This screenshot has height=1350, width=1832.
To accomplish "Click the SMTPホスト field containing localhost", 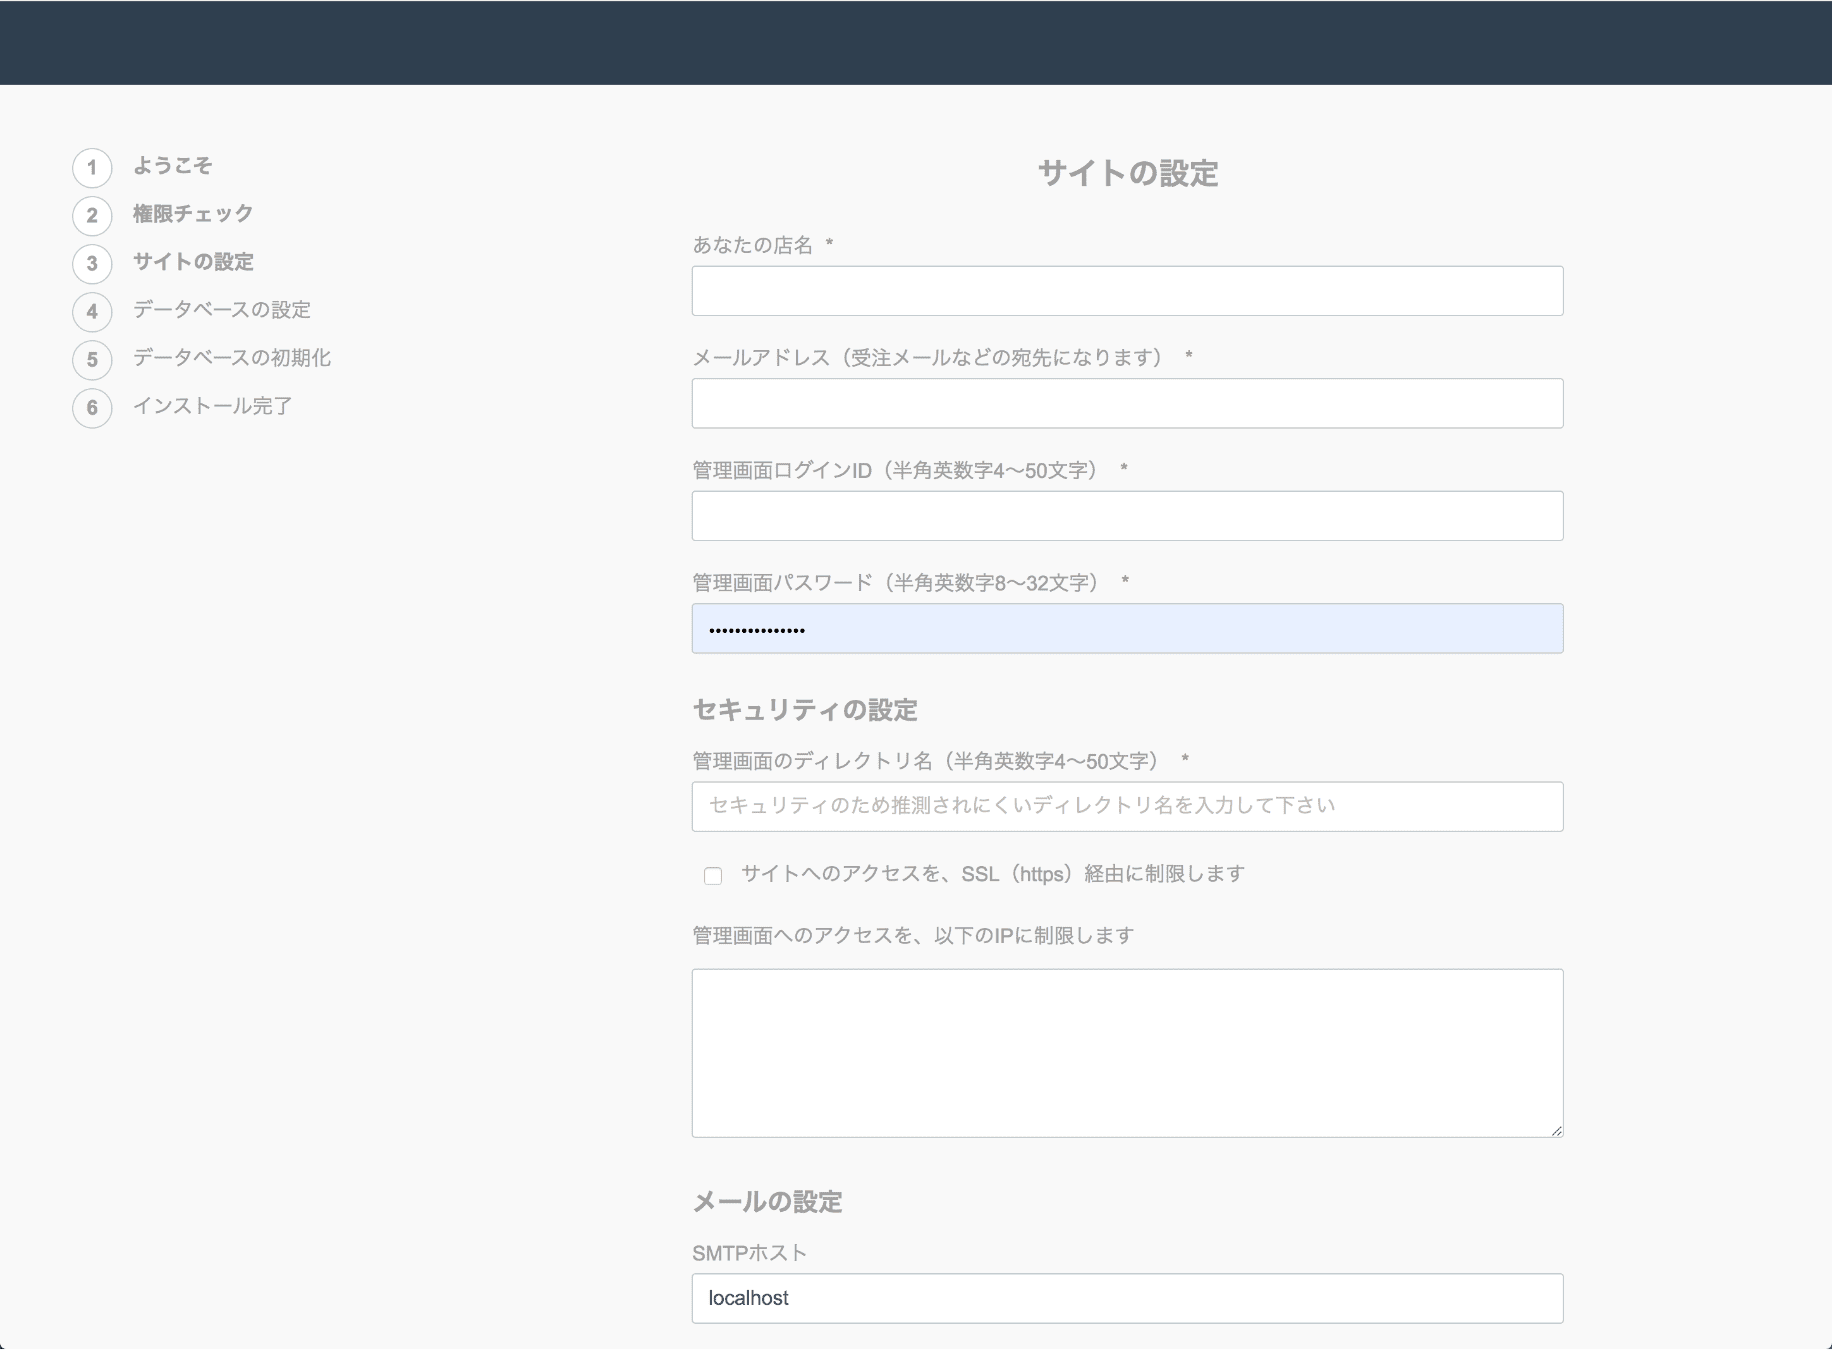I will (x=1127, y=1298).
